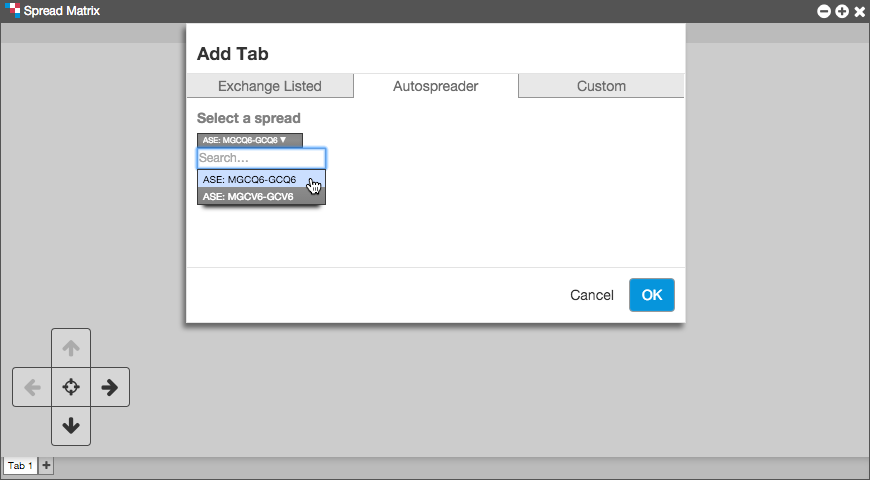Viewport: 870px width, 480px height.
Task: Click the center crosshair recenter button
Action: click(71, 387)
